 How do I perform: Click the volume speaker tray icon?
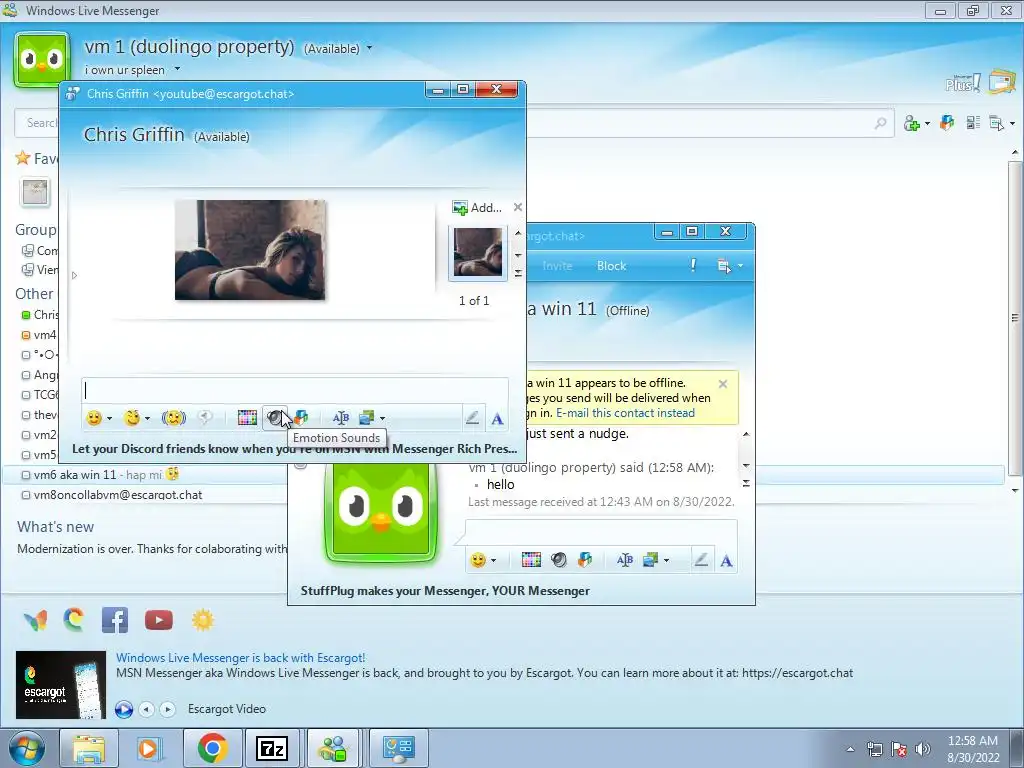[x=923, y=749]
